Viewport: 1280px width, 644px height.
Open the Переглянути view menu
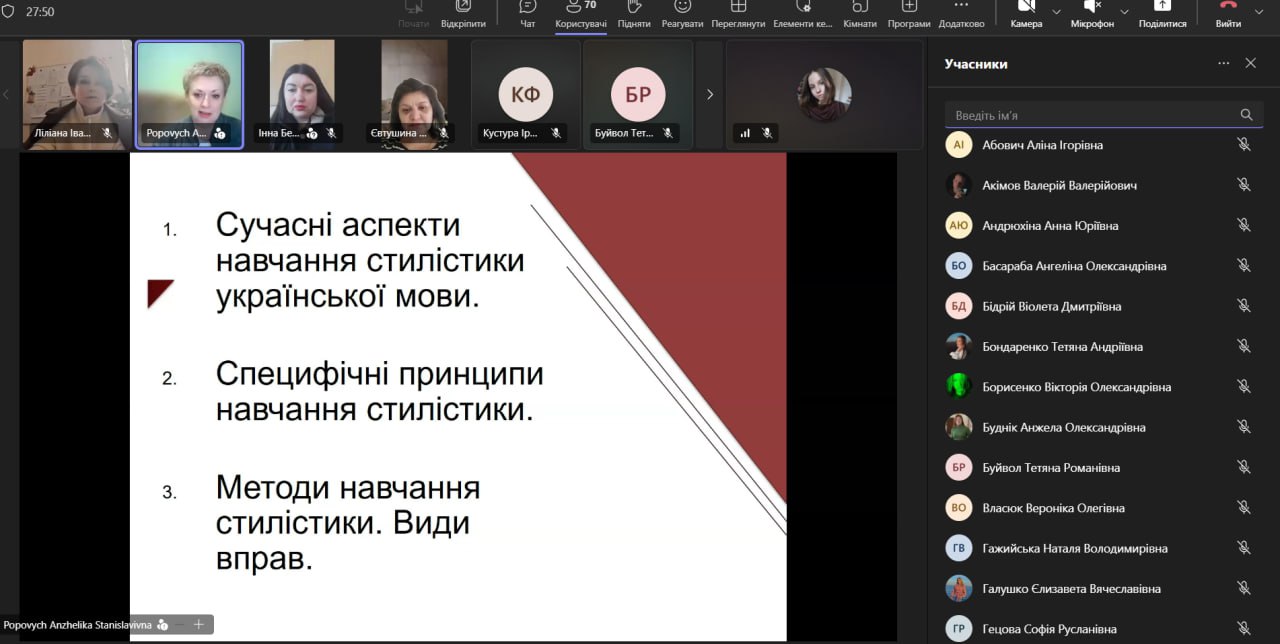coord(738,13)
